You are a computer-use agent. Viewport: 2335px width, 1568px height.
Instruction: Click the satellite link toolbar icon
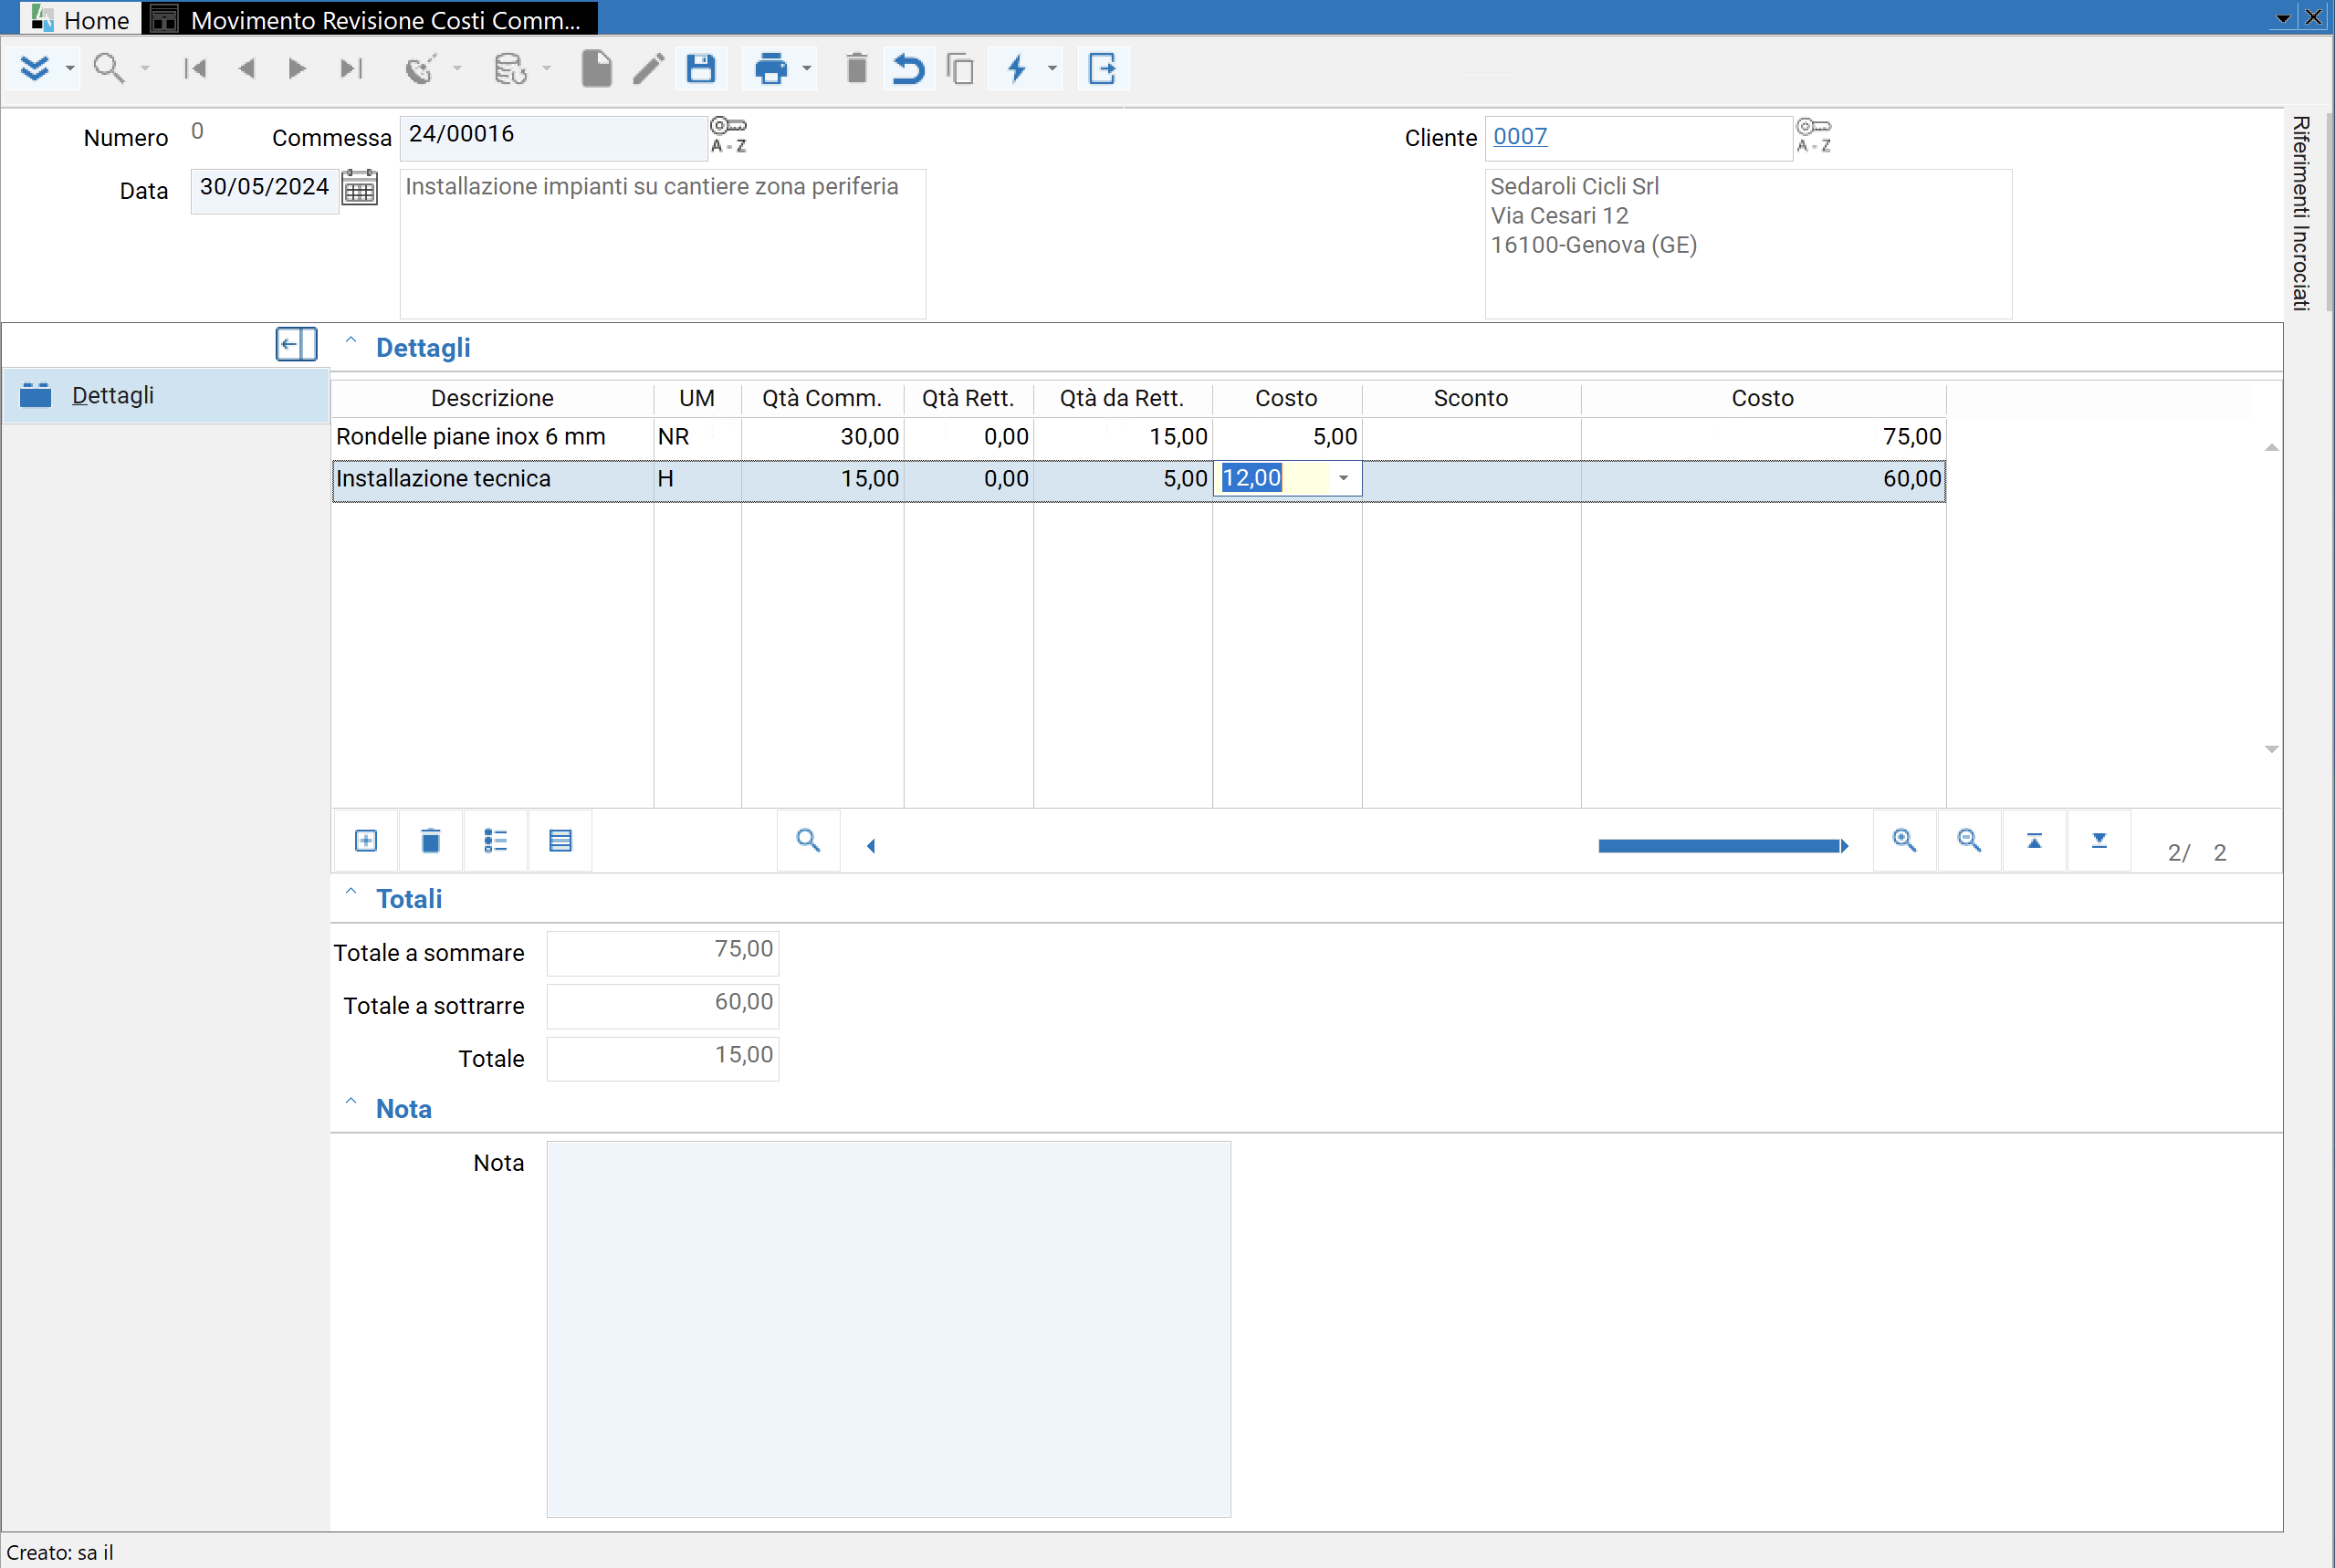[421, 68]
